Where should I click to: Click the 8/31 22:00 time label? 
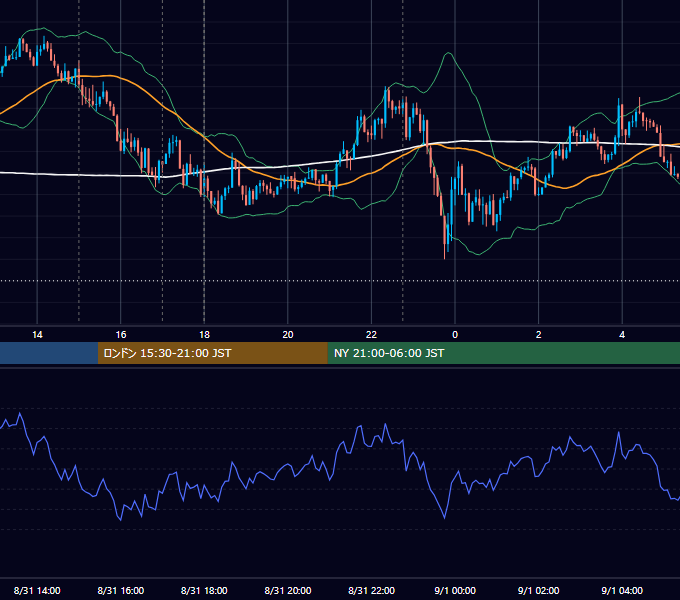coord(372,590)
